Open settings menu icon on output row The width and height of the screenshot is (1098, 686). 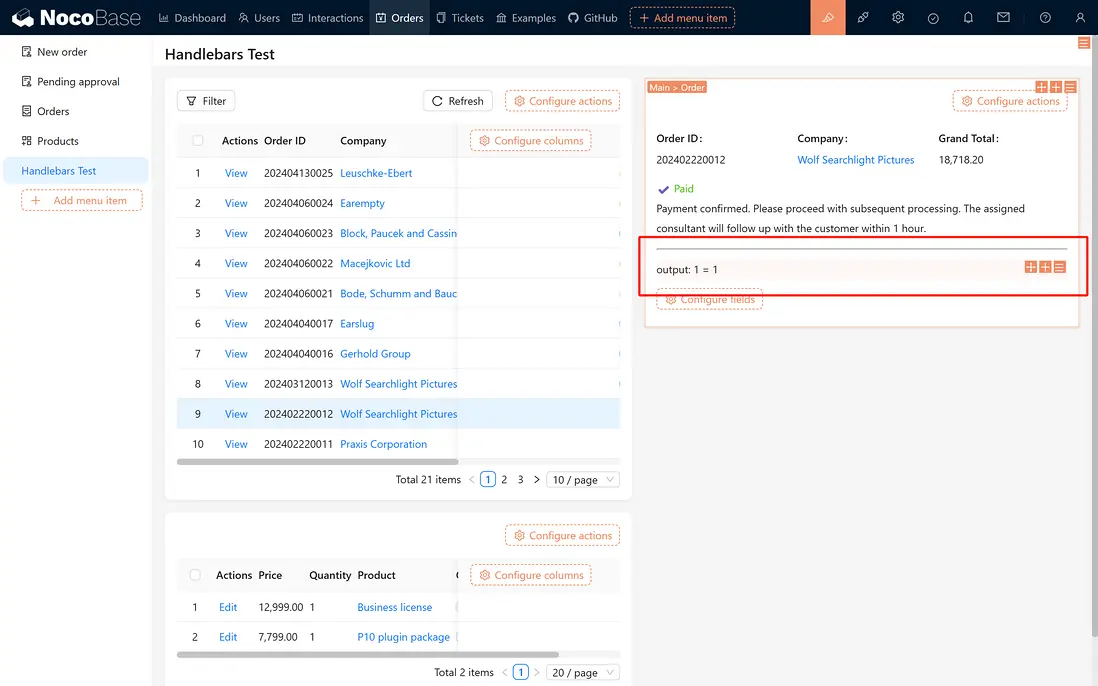tap(1059, 267)
